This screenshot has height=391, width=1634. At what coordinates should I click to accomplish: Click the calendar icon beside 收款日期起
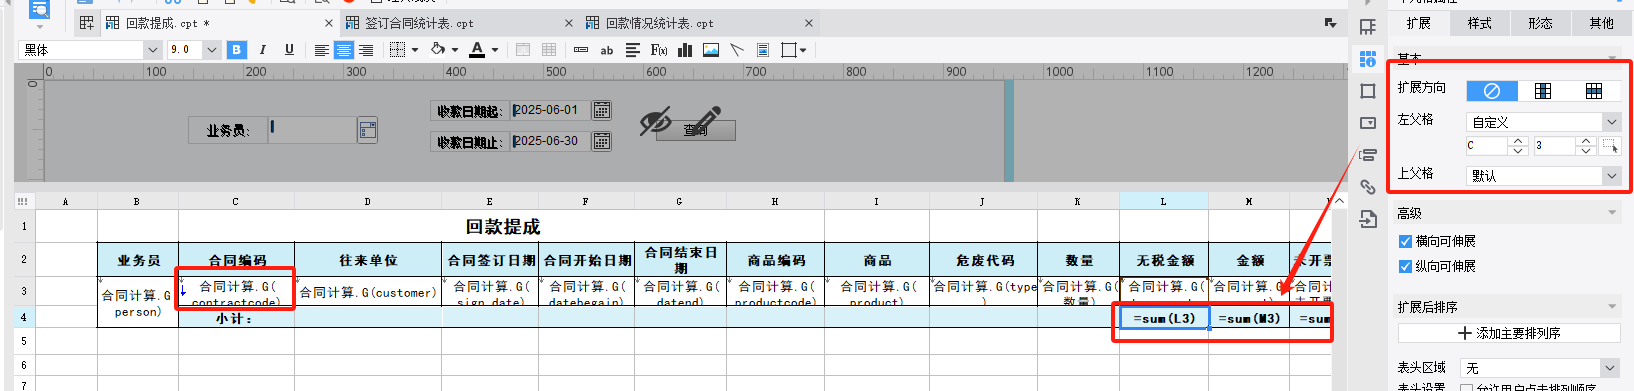(602, 110)
